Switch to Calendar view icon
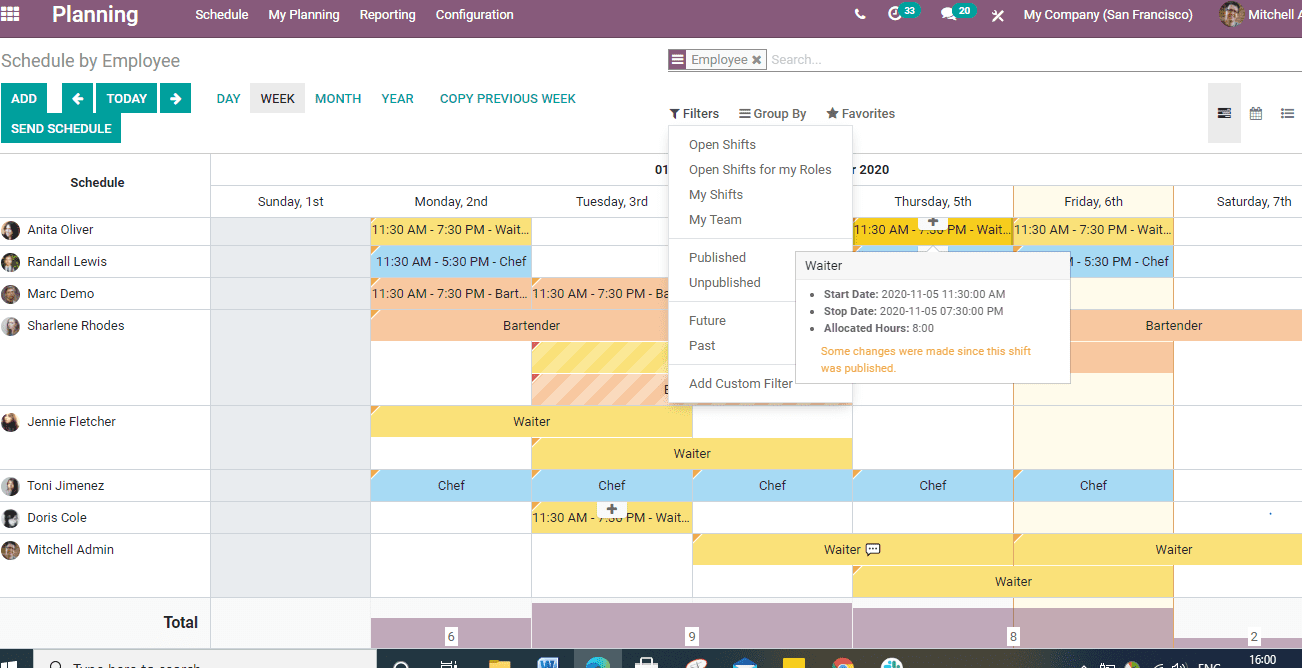Screen dimensions: 1302x668 coord(1255,113)
